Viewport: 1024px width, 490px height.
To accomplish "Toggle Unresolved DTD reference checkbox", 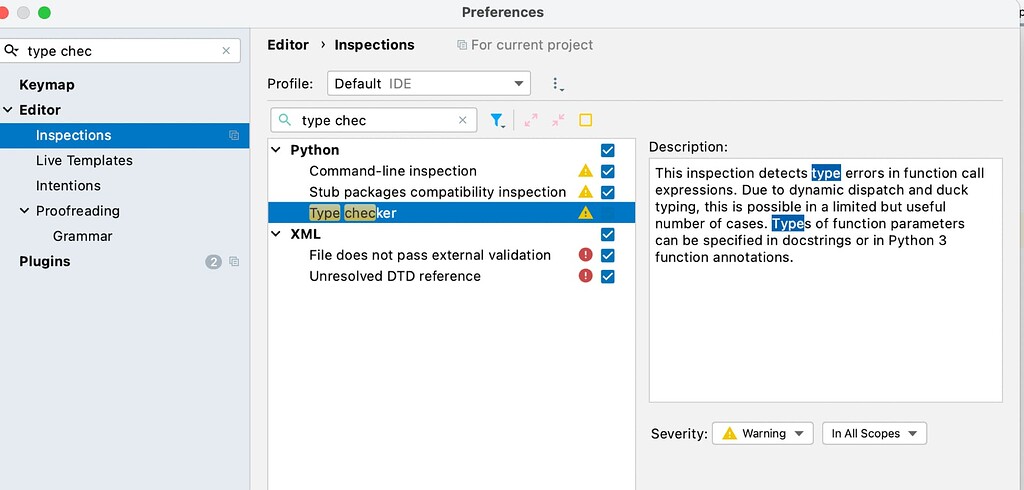I will 607,276.
